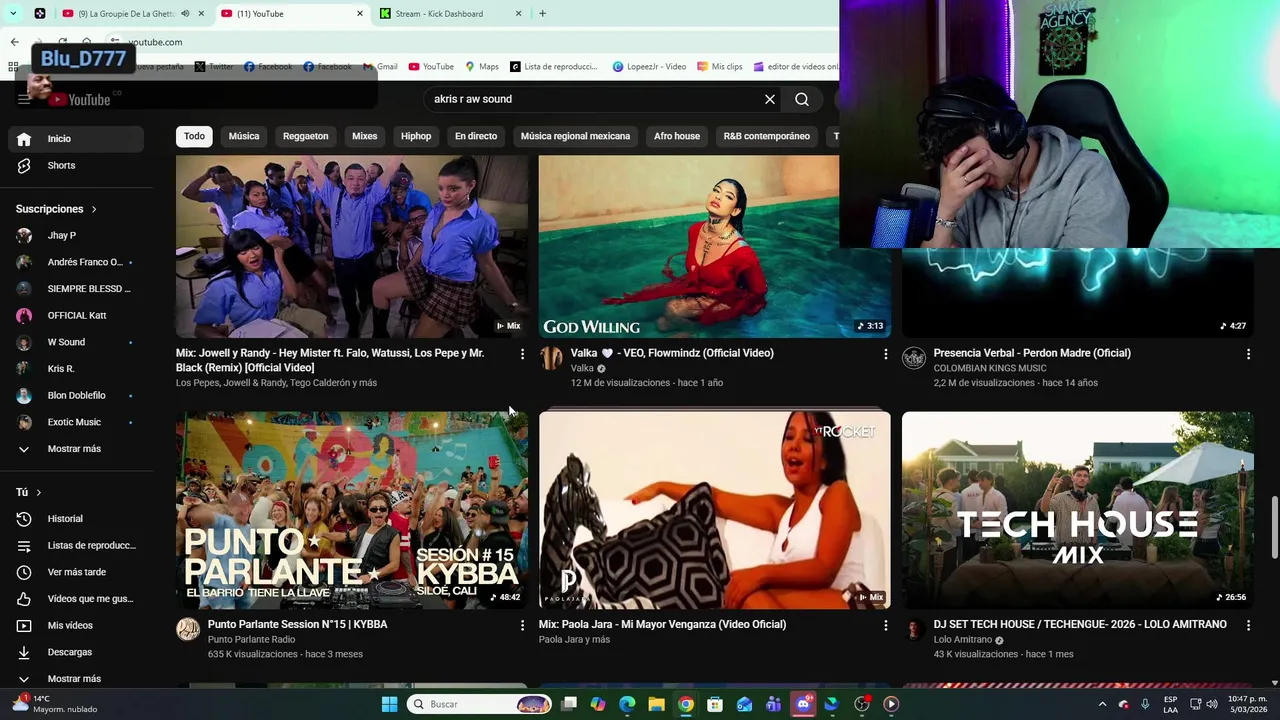Screen dimensions: 1280x720
Task: Show hidden system tray icons chevron
Action: pos(1102,704)
